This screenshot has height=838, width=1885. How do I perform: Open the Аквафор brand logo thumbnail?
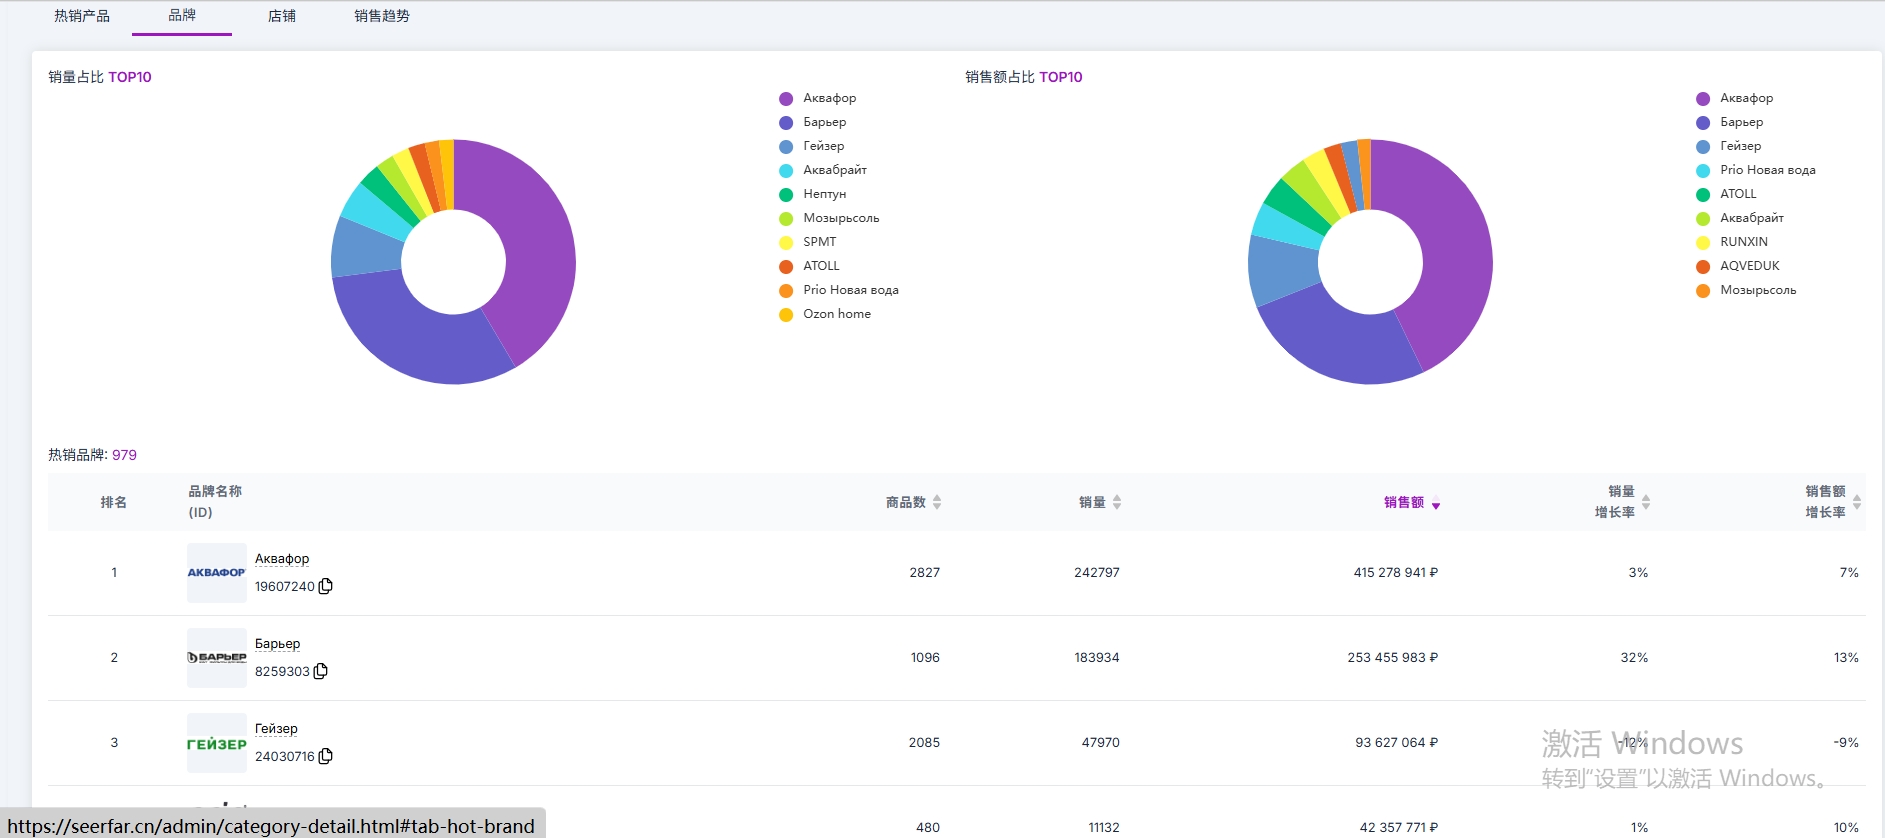217,573
